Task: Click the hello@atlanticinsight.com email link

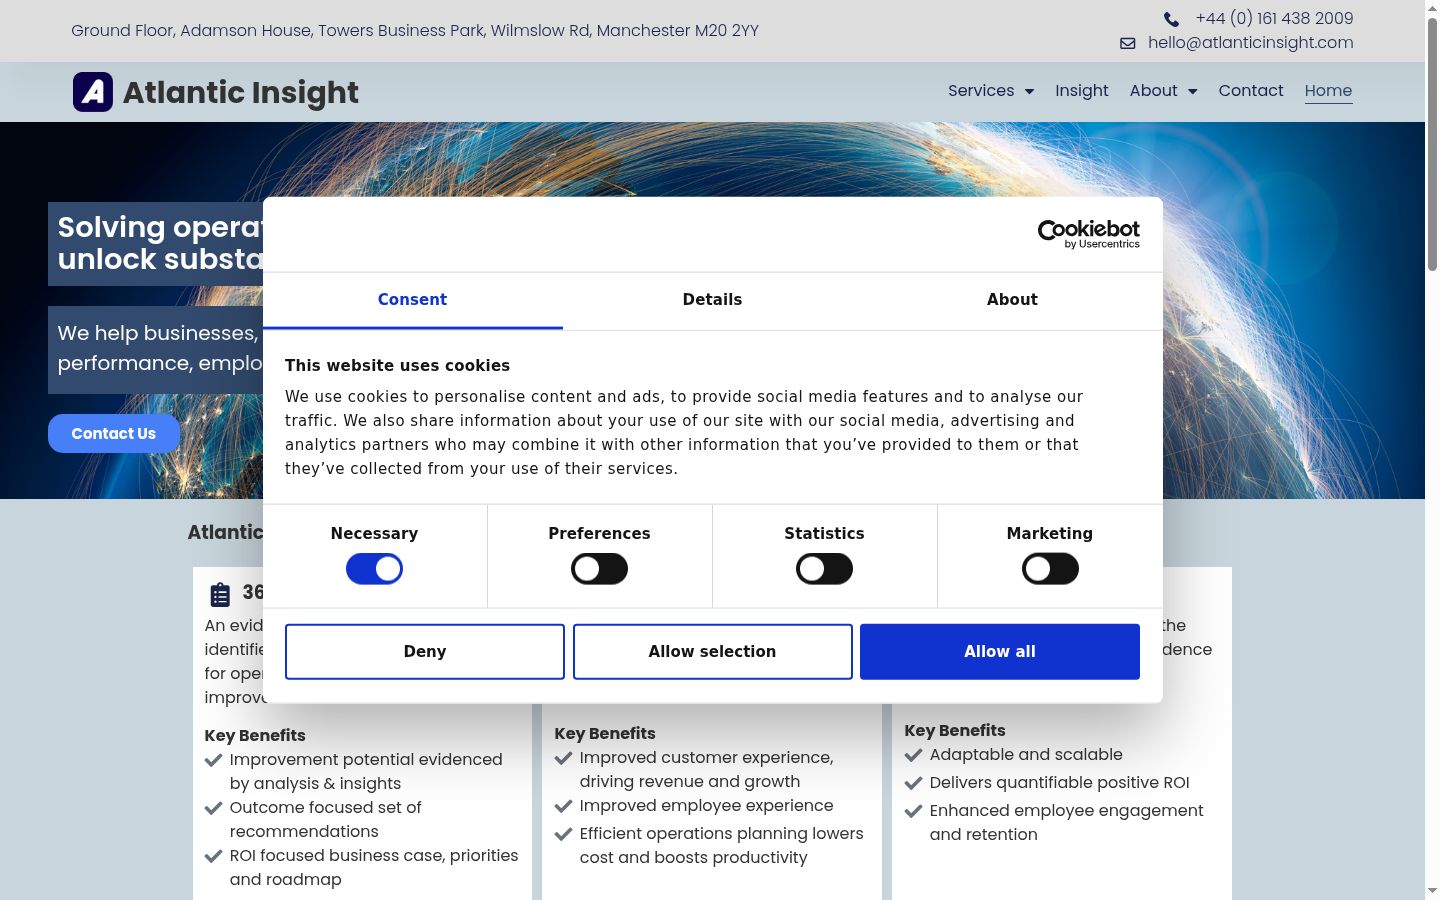Action: click(1250, 43)
